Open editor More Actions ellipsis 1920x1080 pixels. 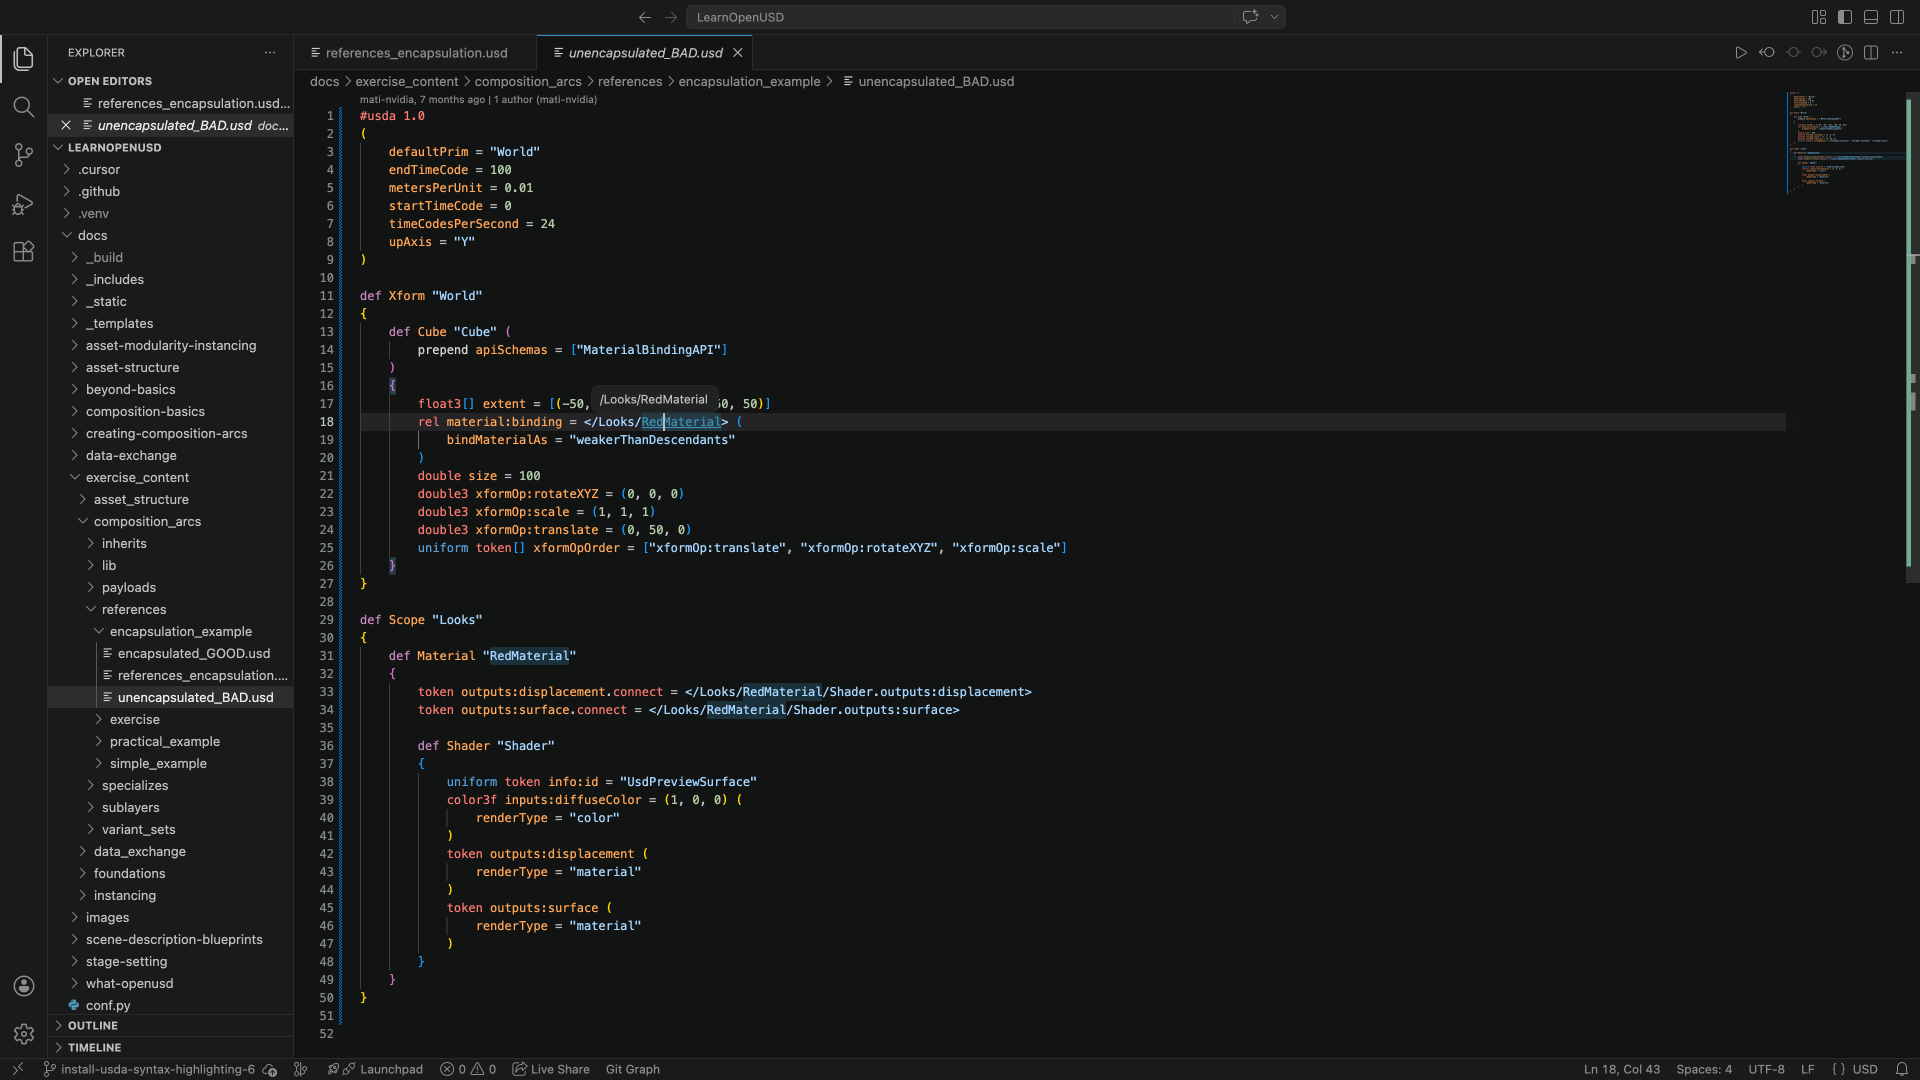click(x=1897, y=53)
